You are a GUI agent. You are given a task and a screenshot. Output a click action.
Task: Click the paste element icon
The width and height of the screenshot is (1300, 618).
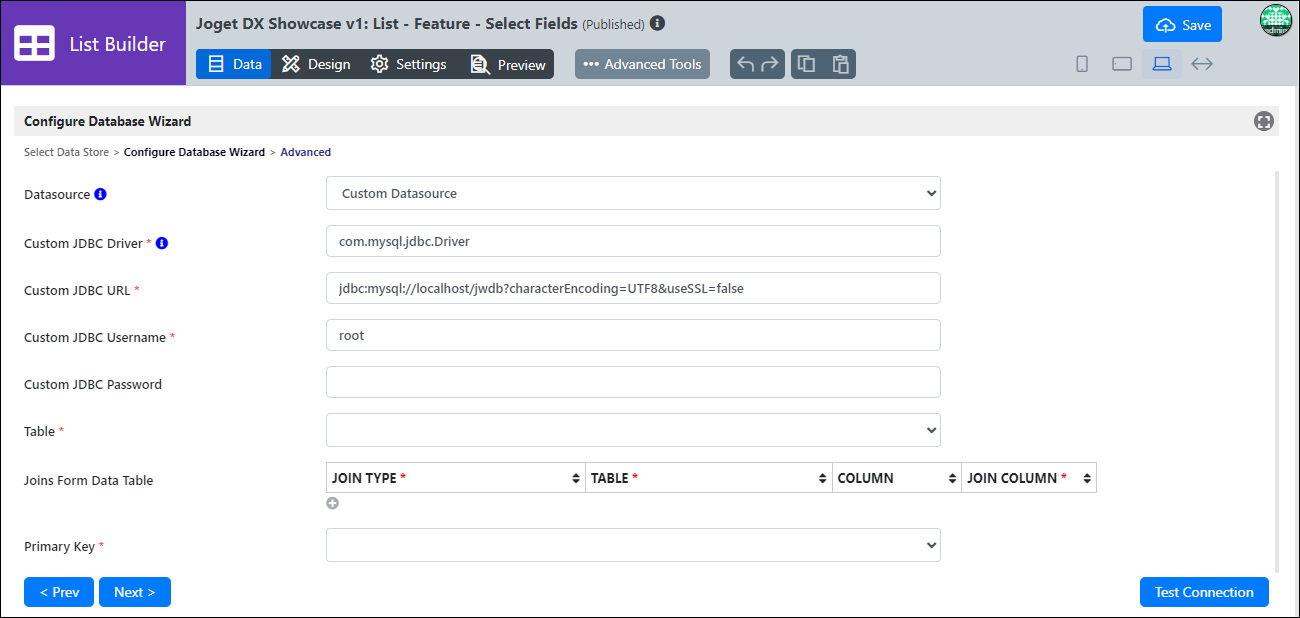(x=841, y=64)
